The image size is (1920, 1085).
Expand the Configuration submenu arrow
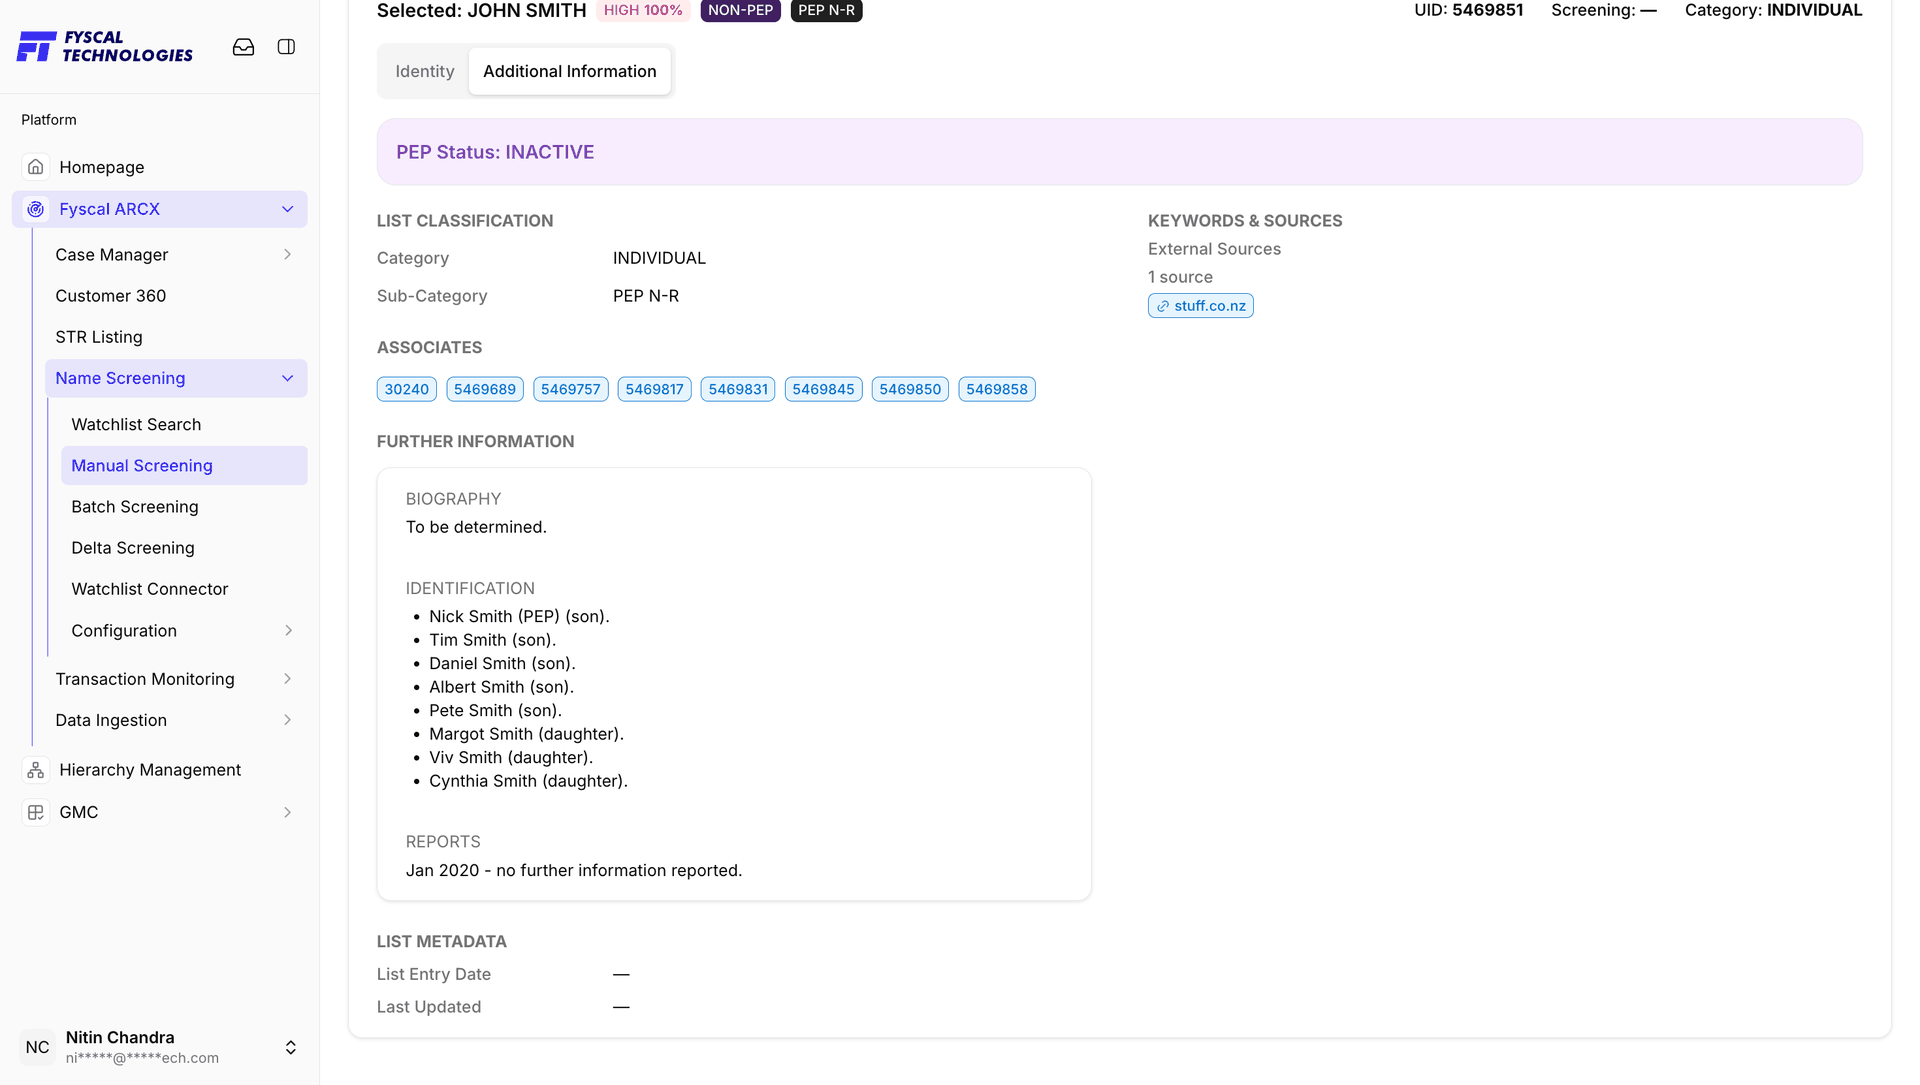[288, 631]
